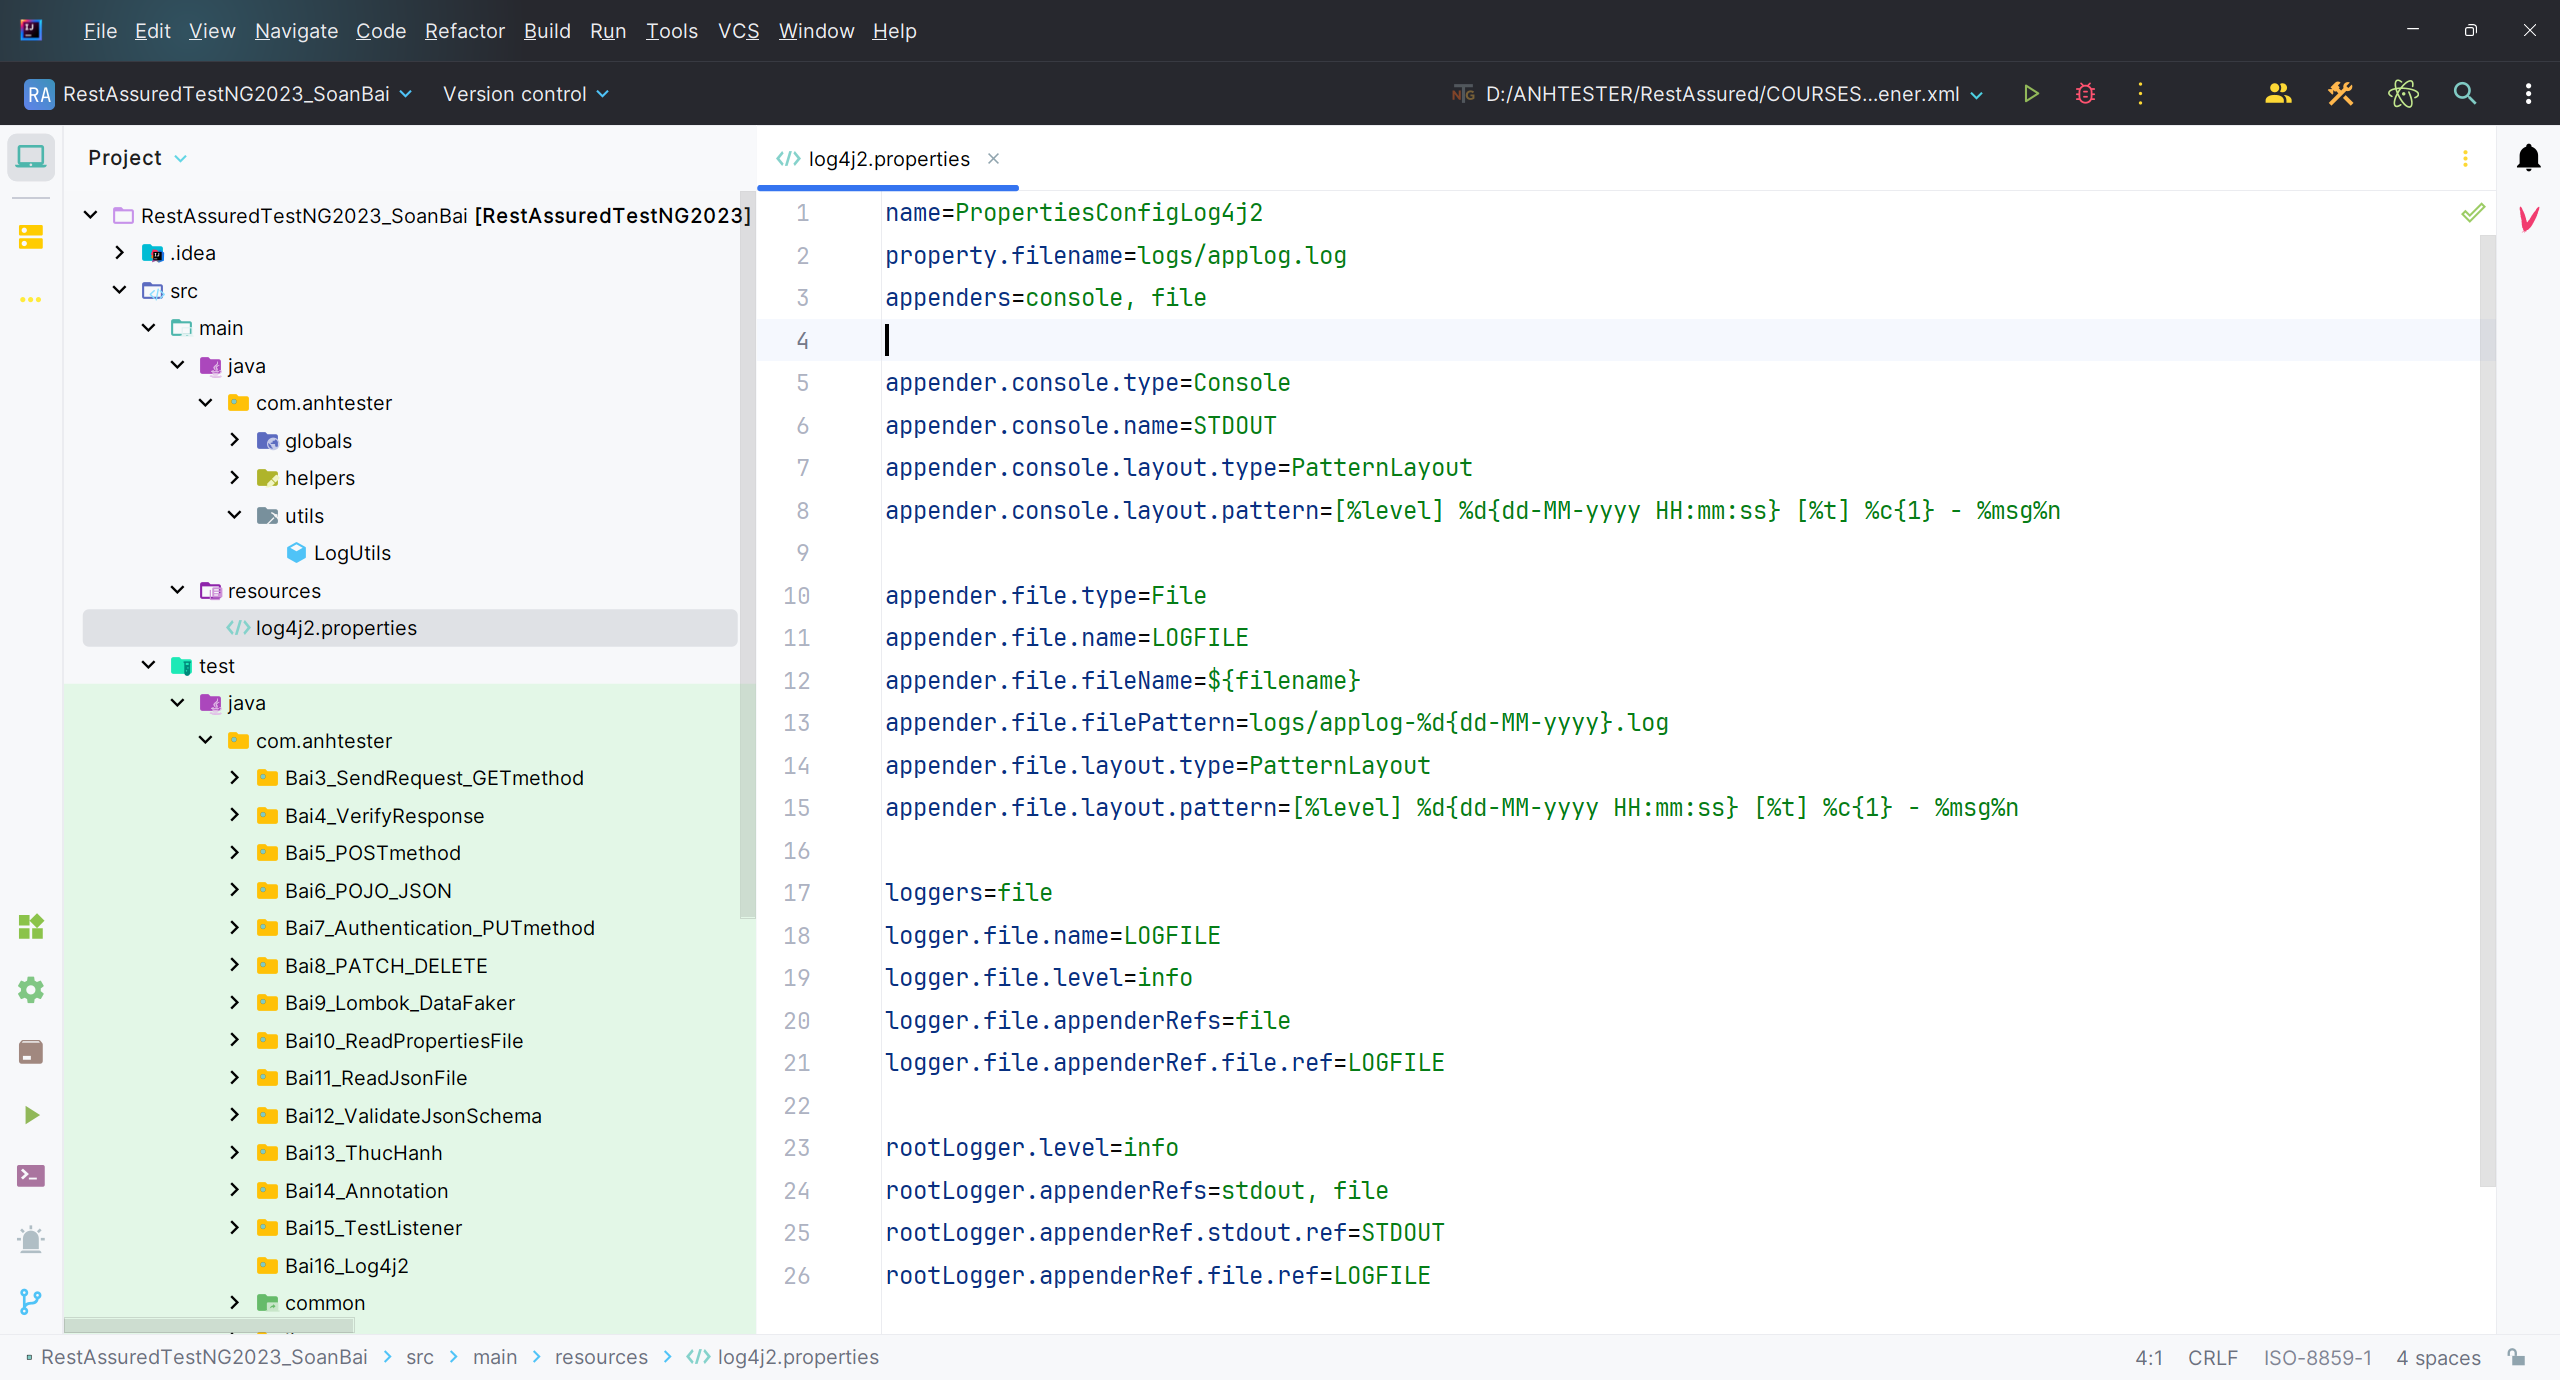
Task: Click the appenders=console, file line
Action: [1045, 298]
